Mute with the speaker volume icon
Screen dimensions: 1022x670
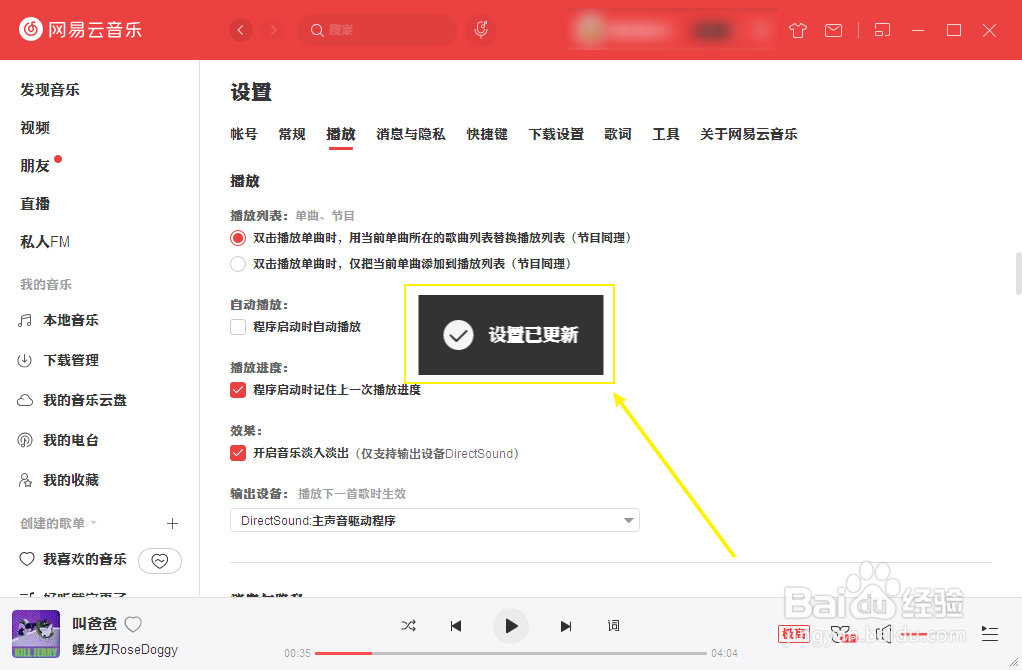coord(883,634)
